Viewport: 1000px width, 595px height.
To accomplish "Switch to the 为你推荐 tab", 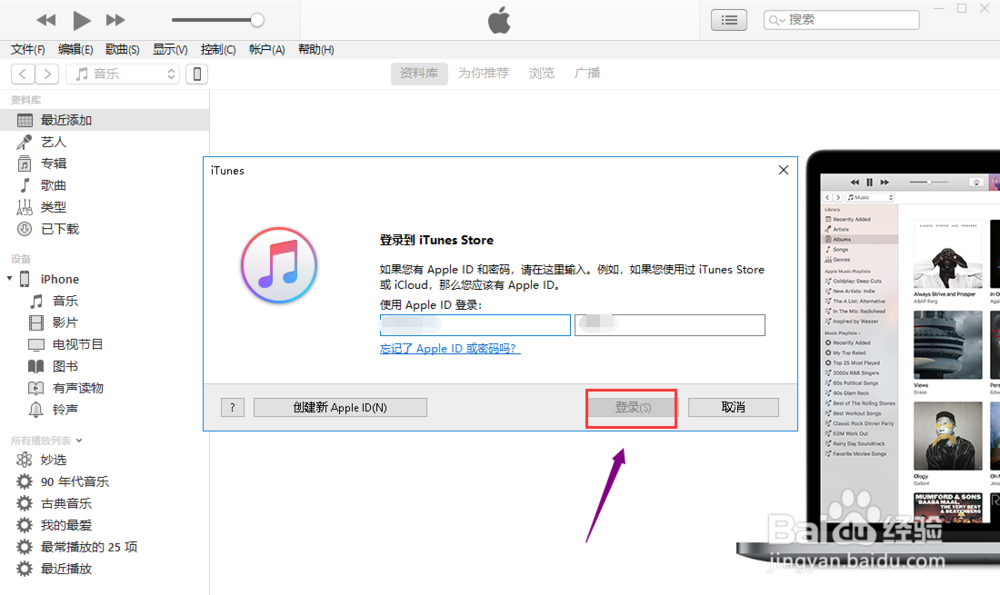I will tap(483, 72).
